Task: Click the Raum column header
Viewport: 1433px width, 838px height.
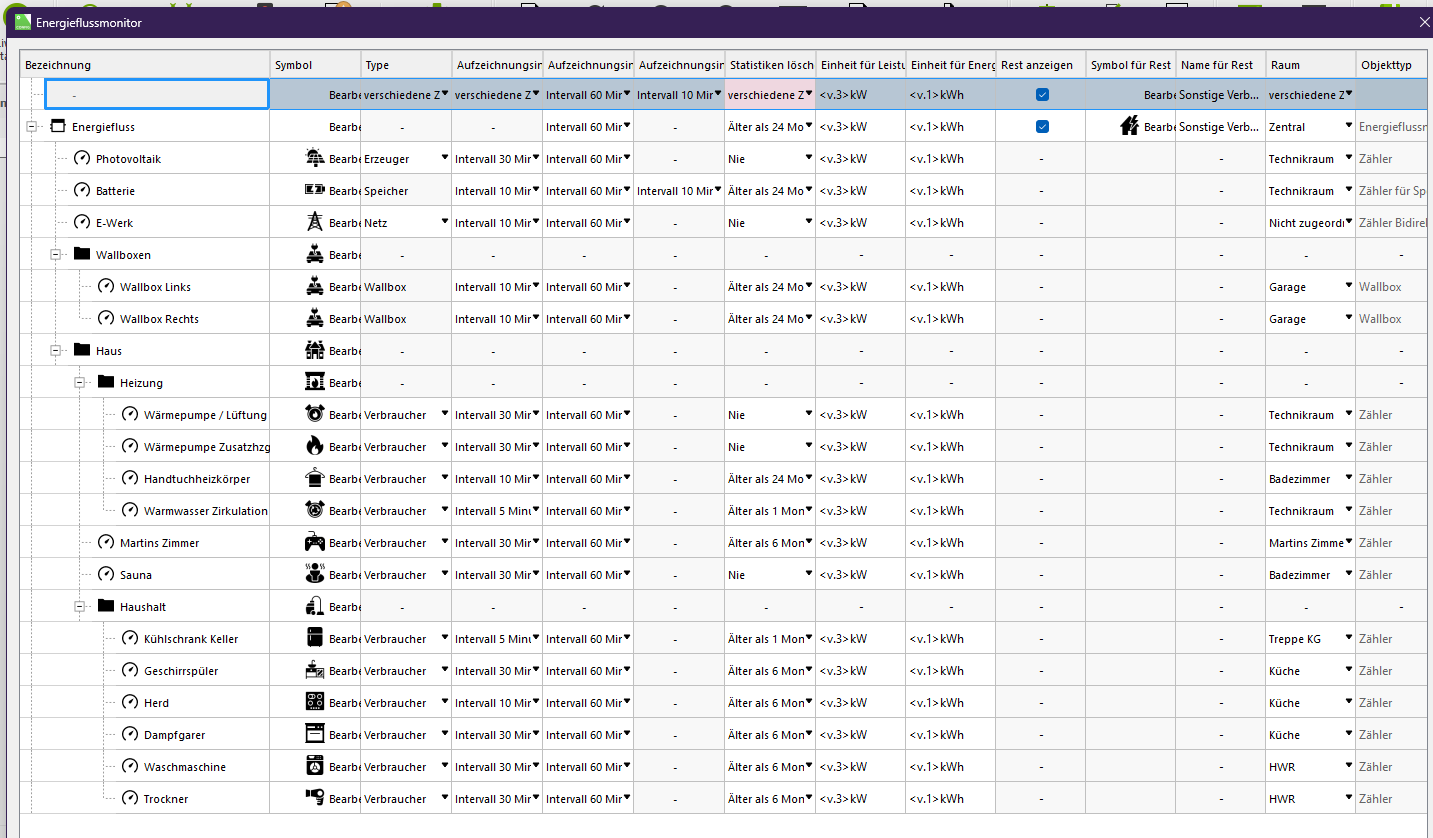Action: click(x=1311, y=65)
